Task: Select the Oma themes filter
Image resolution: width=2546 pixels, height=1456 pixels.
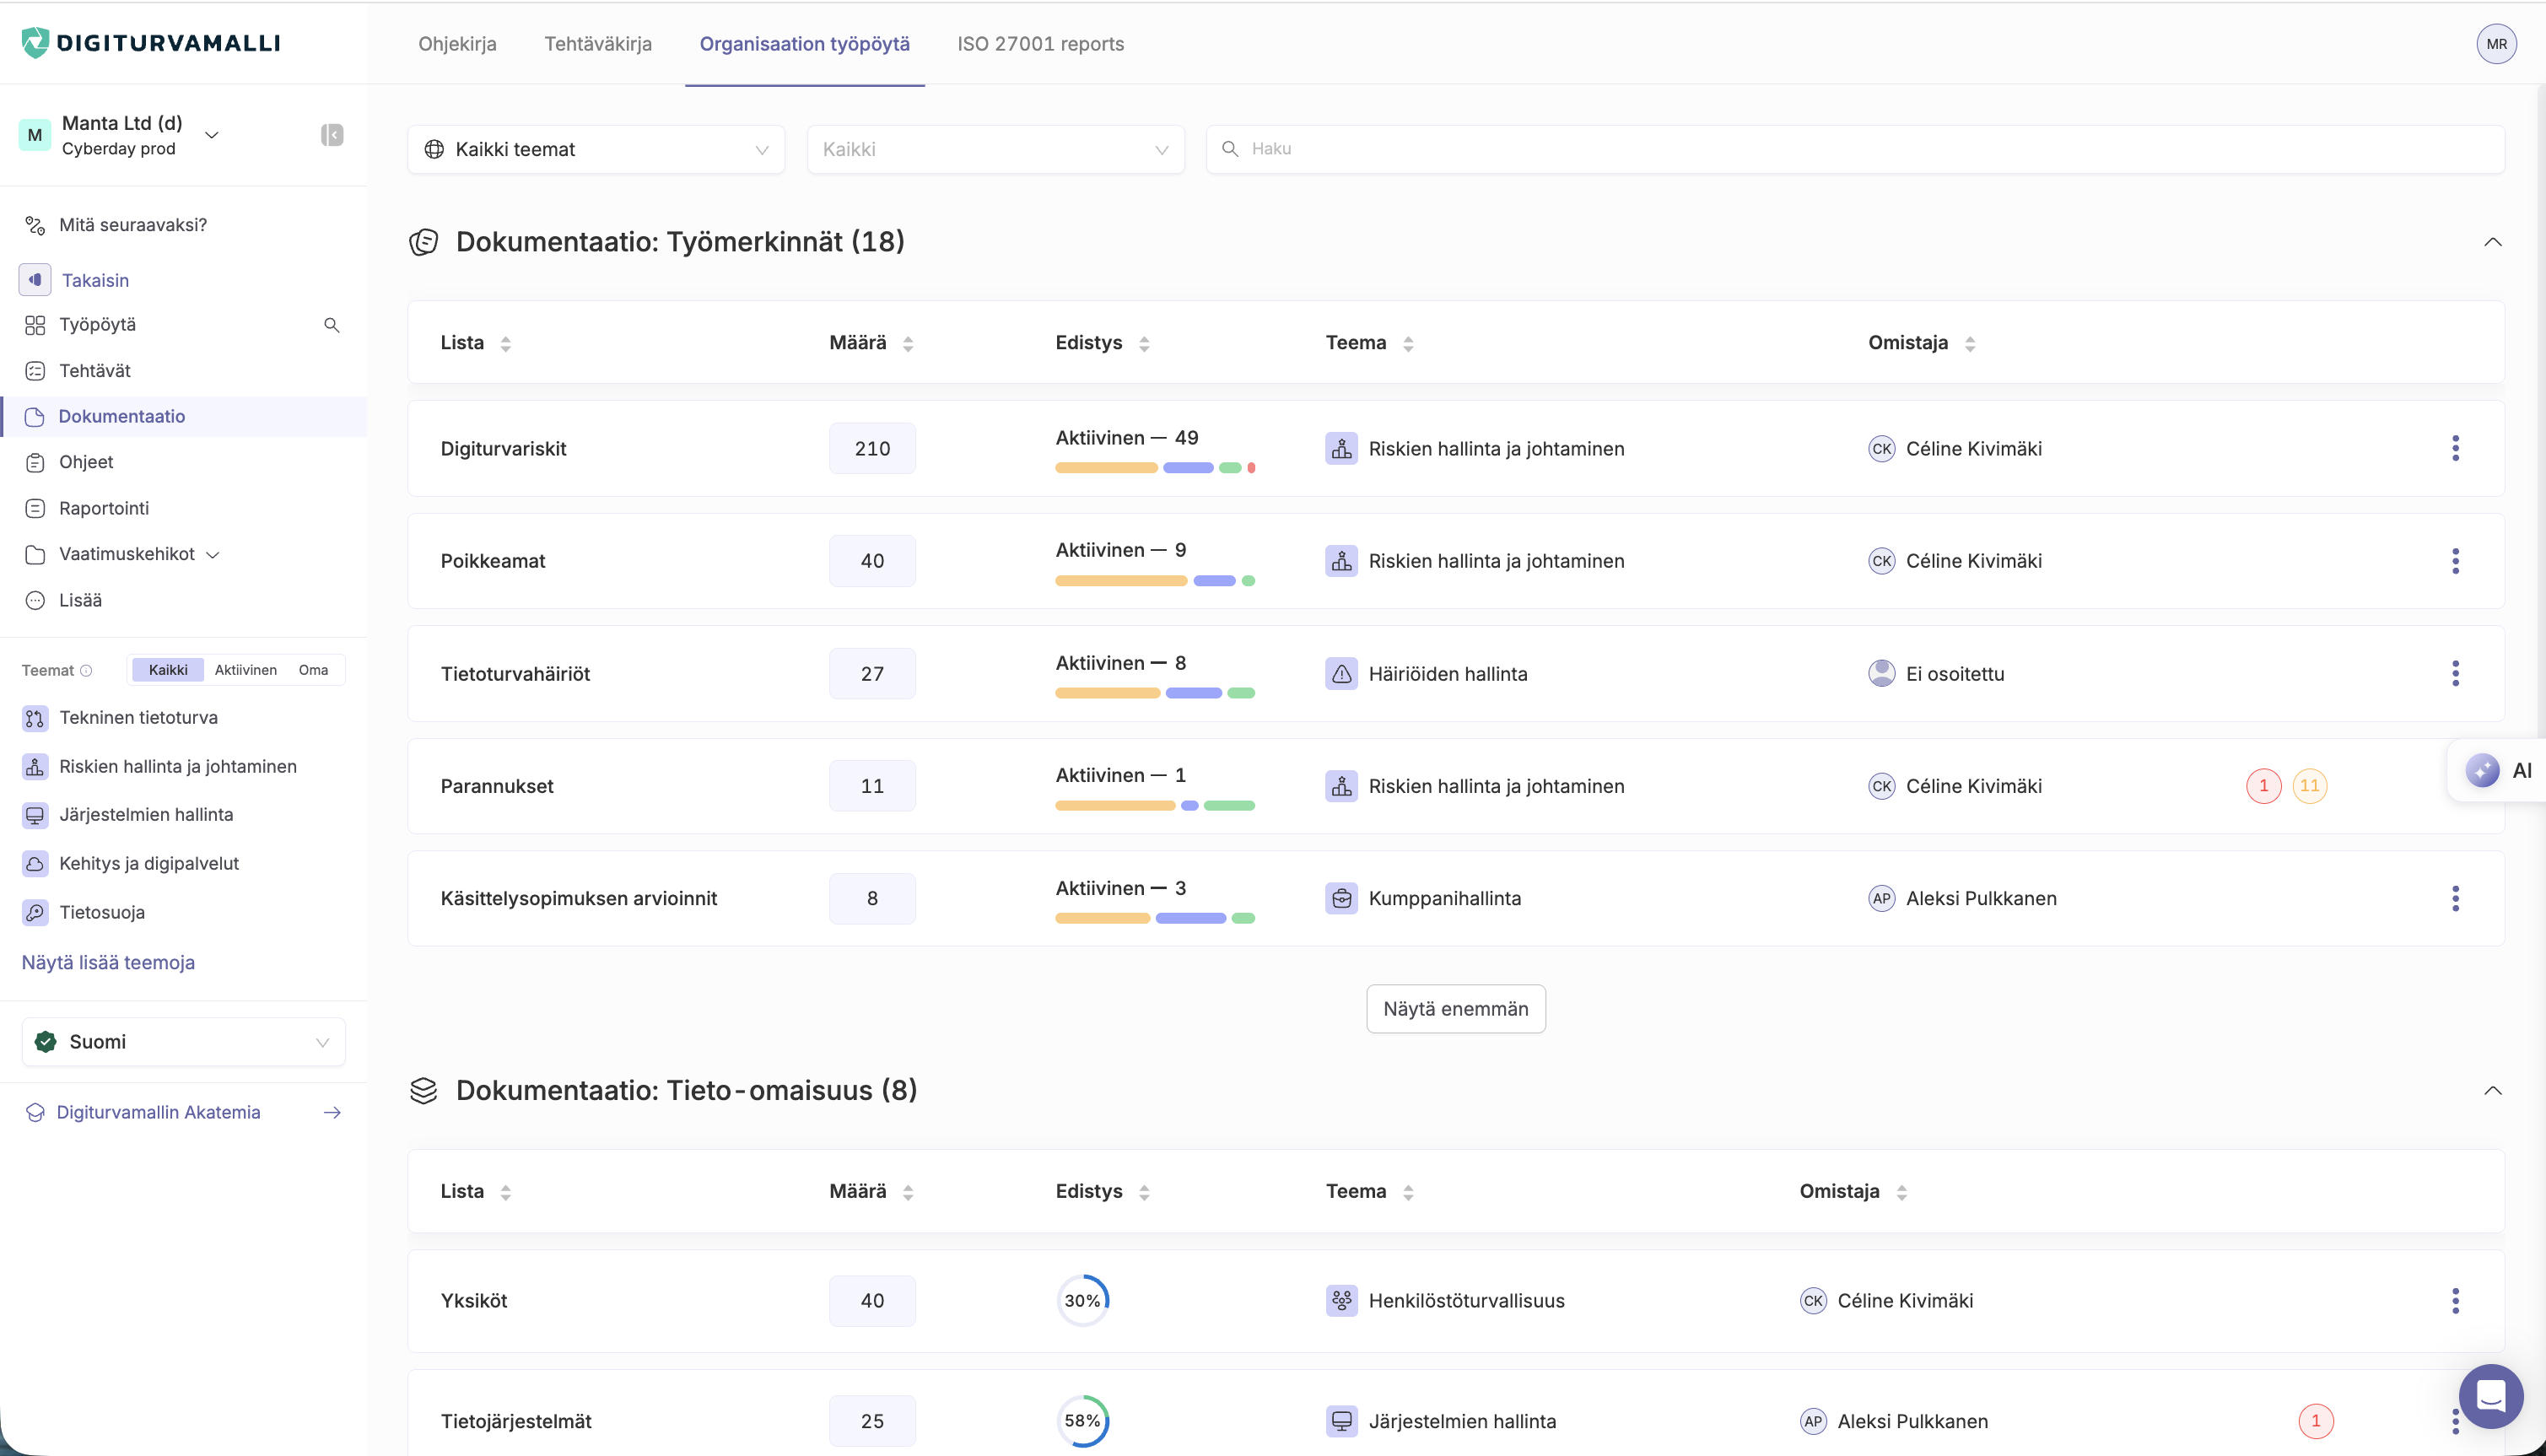Action: (x=313, y=670)
